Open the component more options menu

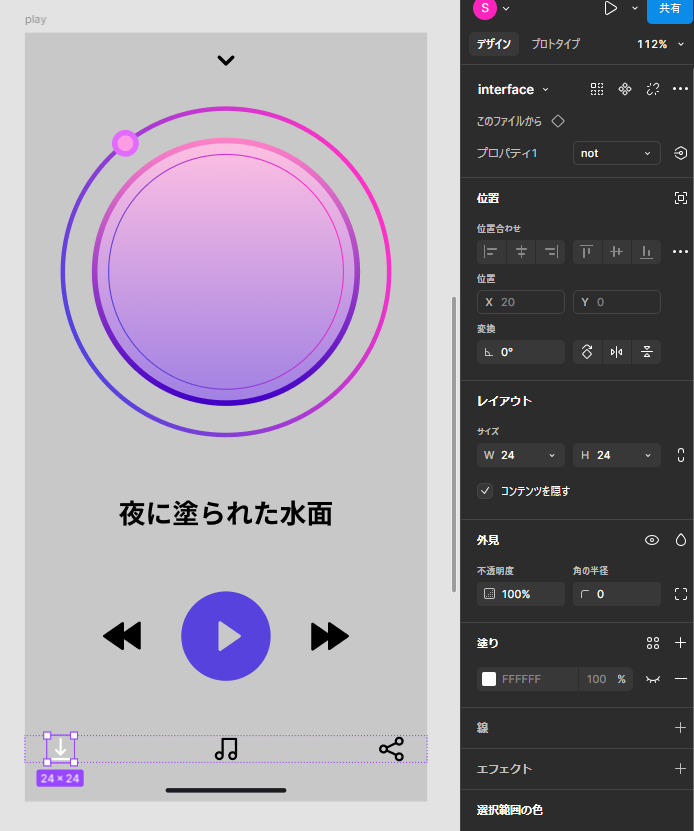click(x=680, y=89)
